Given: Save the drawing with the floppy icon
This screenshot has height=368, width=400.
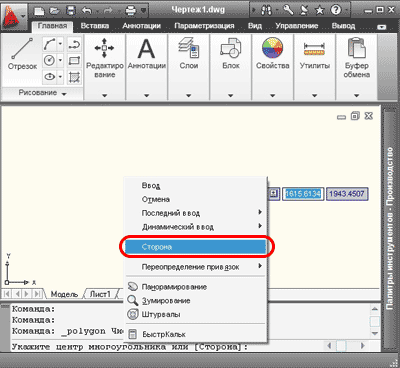Looking at the screenshot, I should [x=71, y=11].
